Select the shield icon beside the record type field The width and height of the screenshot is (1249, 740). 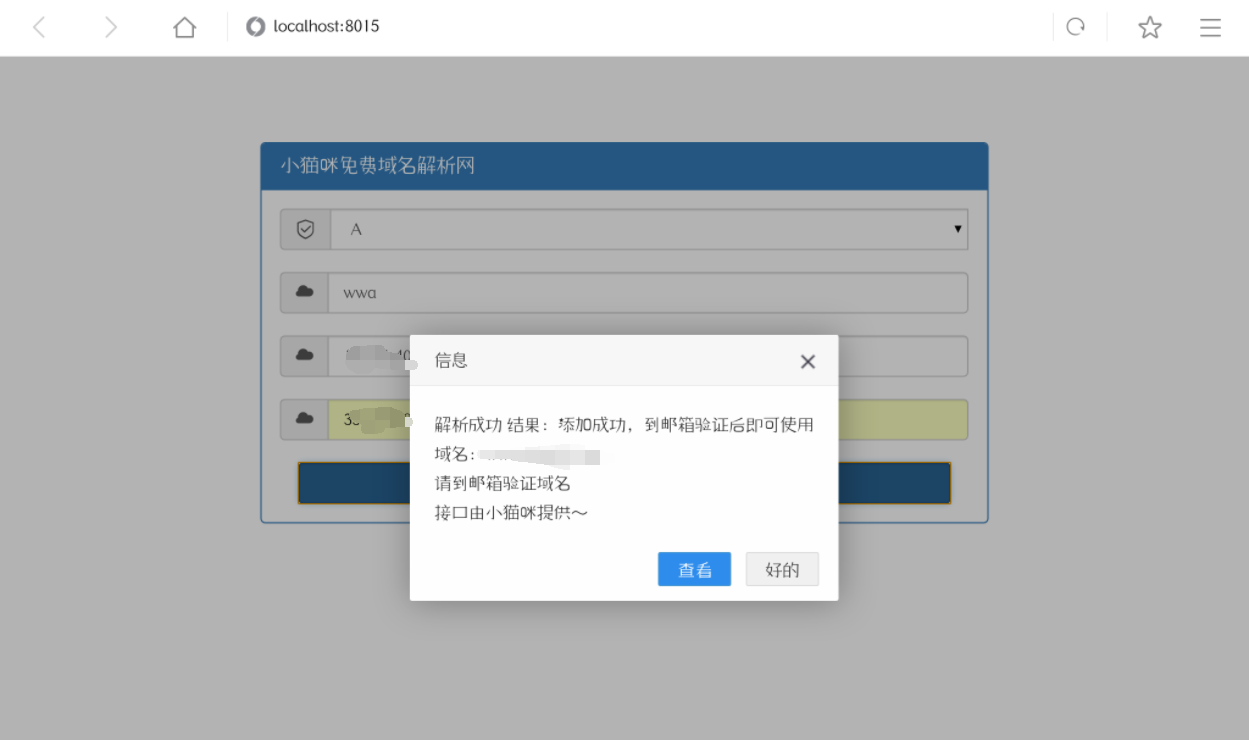click(304, 229)
